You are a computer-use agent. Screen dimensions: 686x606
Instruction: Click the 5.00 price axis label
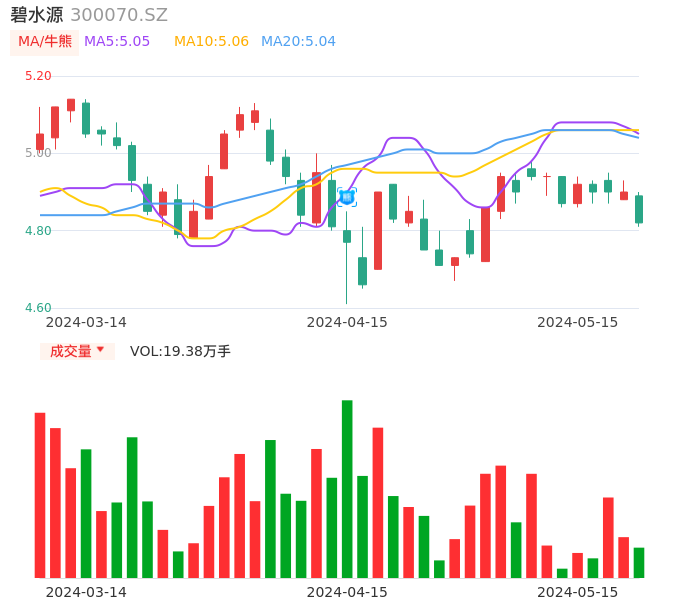38,153
